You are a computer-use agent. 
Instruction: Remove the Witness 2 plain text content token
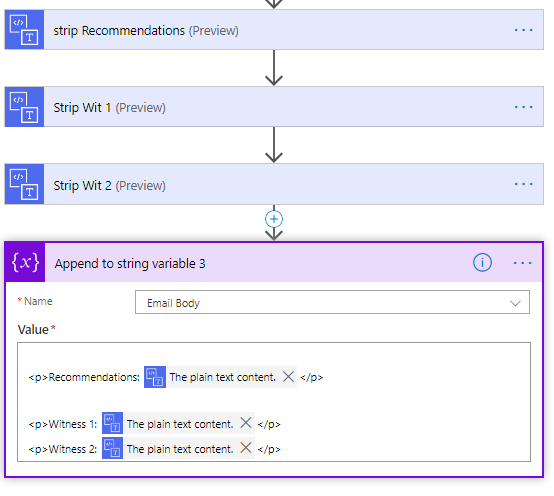(x=246, y=448)
